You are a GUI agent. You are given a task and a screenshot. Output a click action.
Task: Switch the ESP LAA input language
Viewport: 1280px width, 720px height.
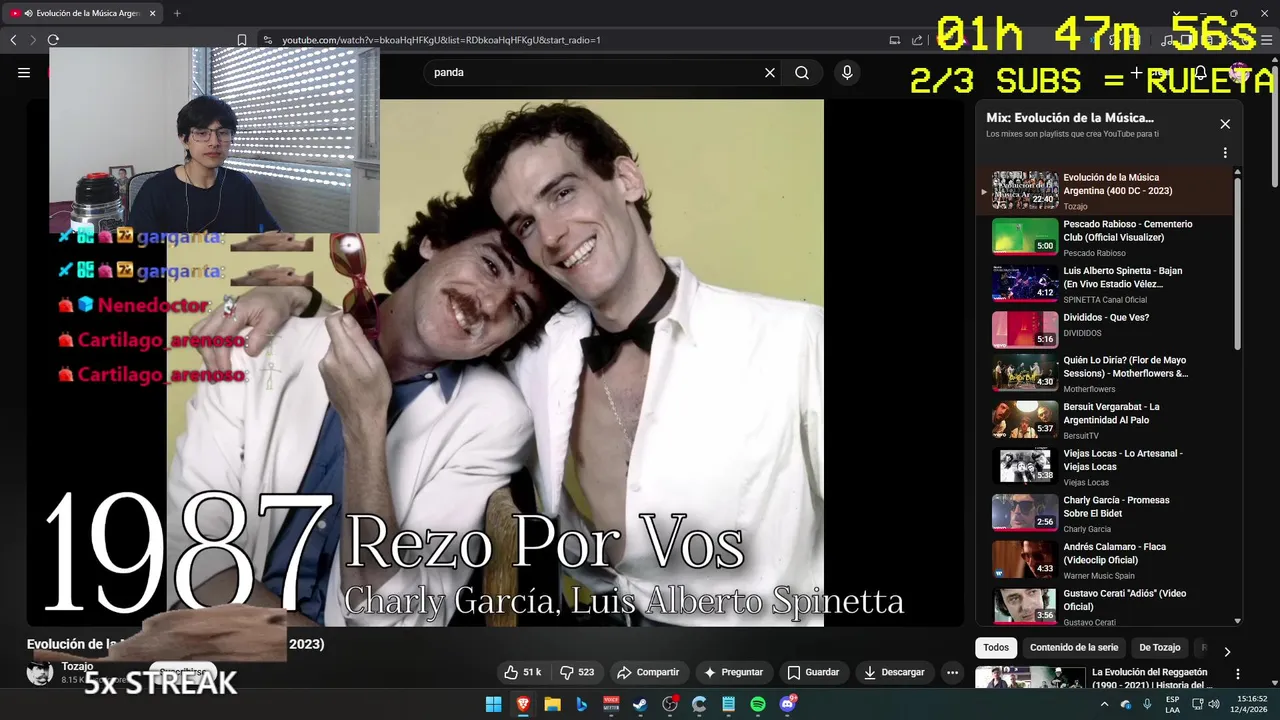point(1172,705)
